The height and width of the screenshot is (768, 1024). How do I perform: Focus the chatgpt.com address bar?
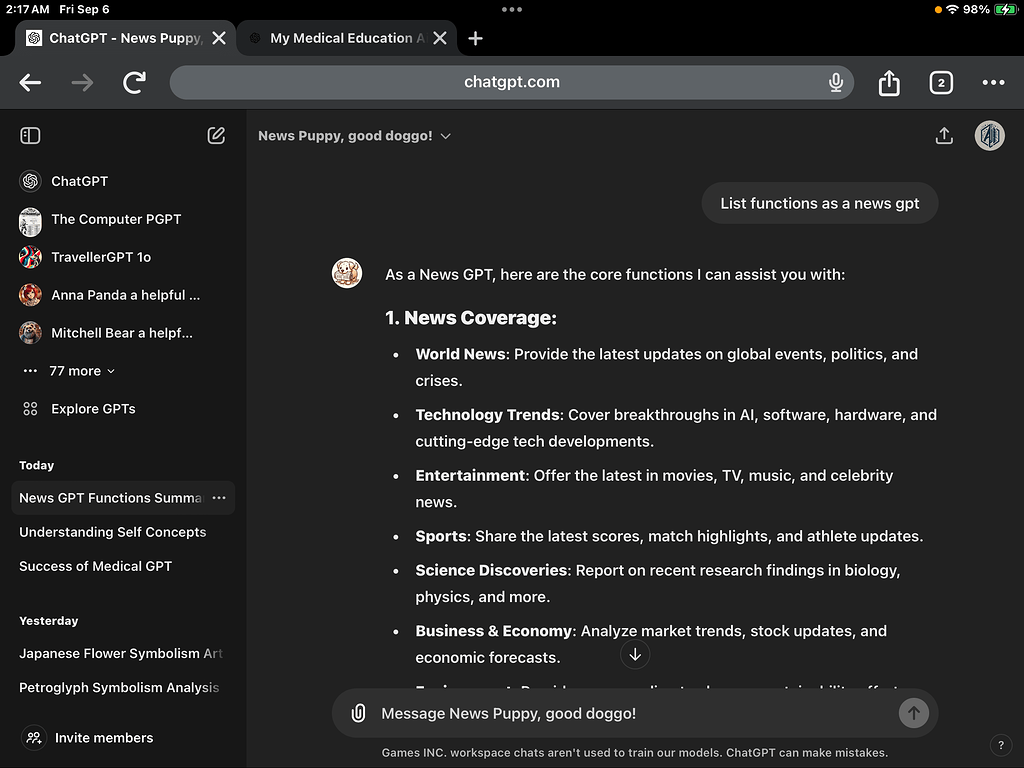click(x=511, y=82)
